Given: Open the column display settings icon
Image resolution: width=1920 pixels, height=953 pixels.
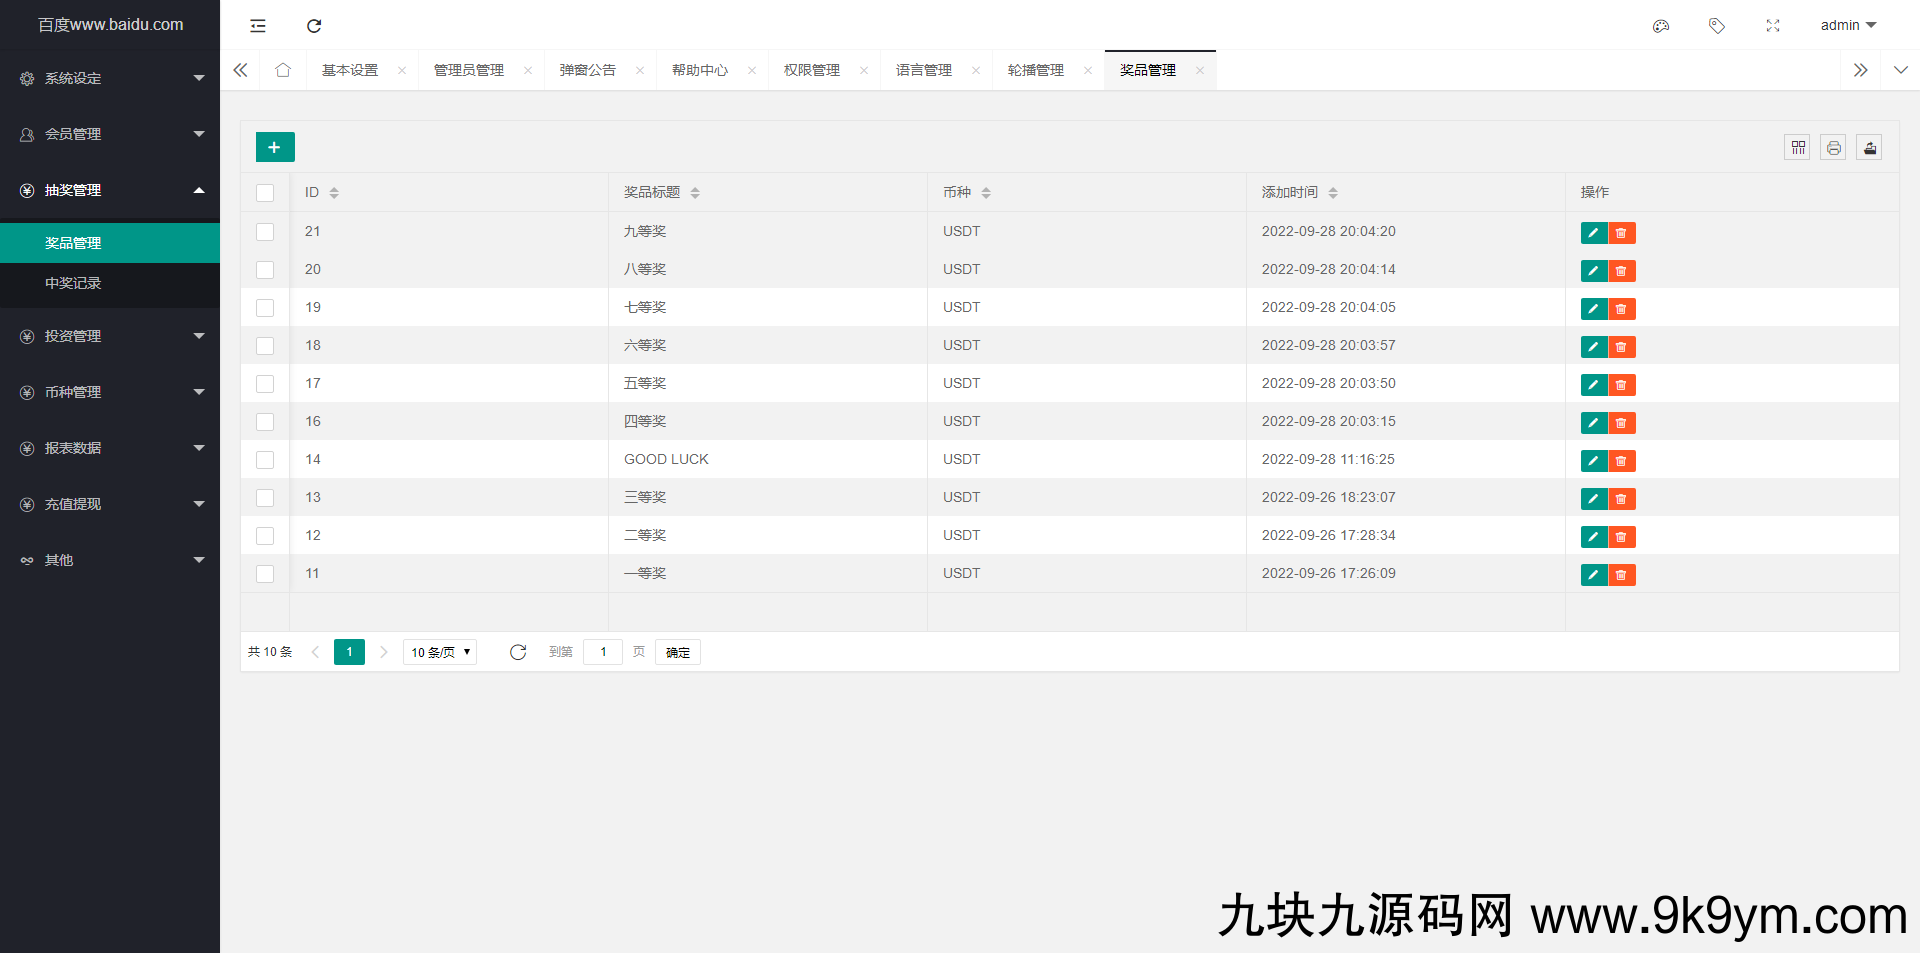Looking at the screenshot, I should (x=1797, y=147).
